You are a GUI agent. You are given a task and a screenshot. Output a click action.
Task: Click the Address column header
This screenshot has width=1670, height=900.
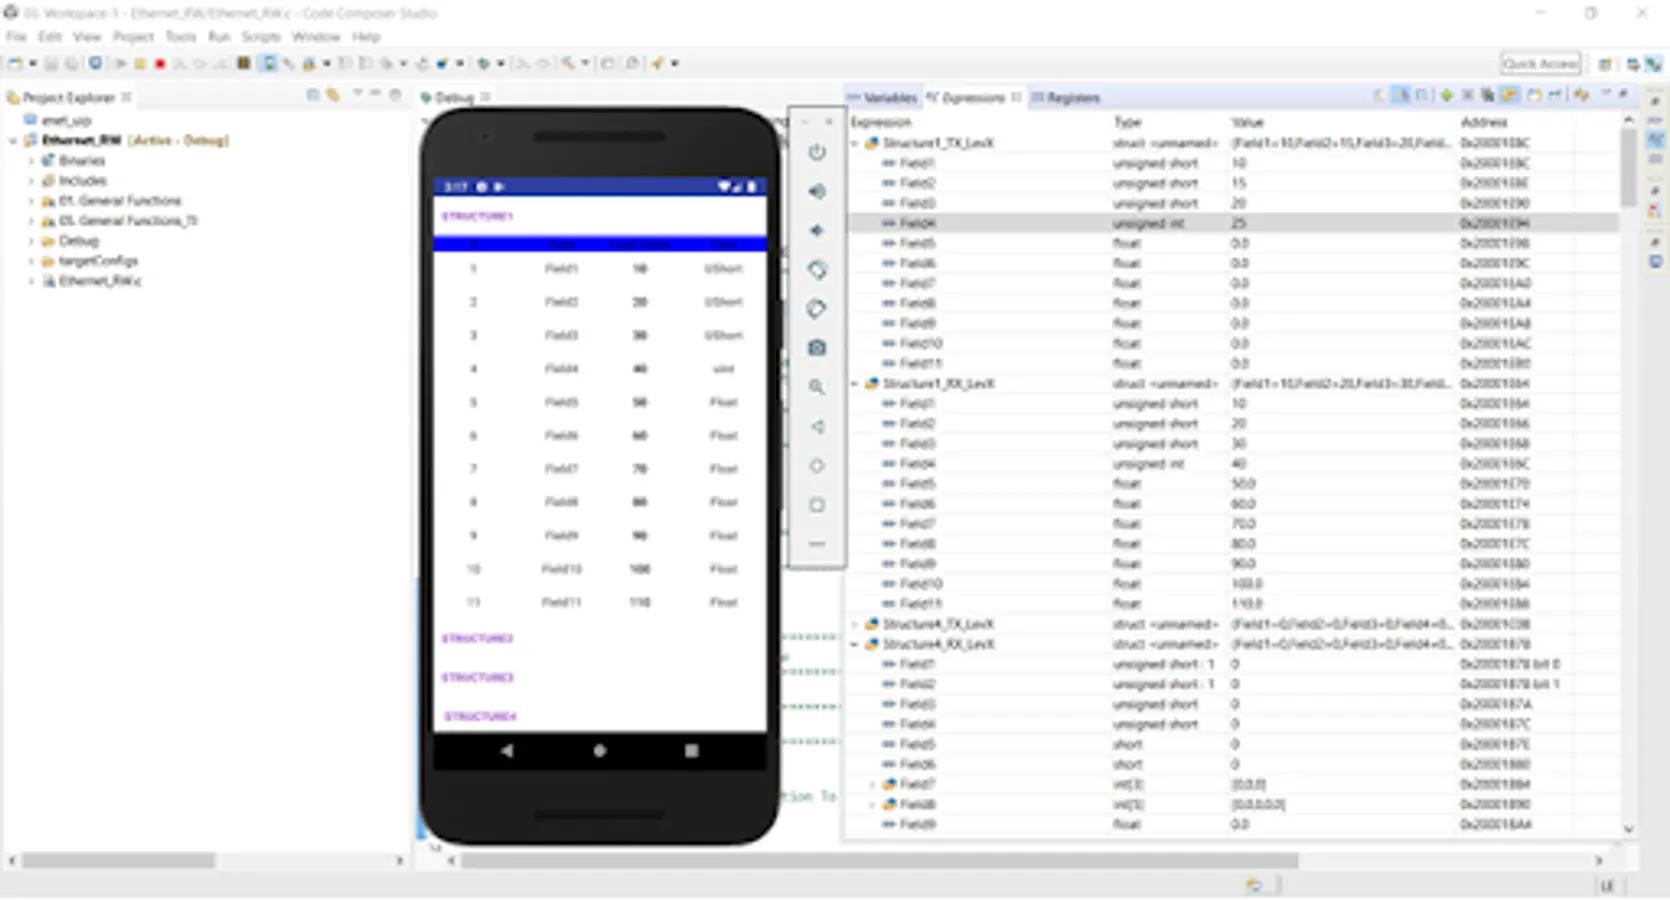click(x=1484, y=122)
